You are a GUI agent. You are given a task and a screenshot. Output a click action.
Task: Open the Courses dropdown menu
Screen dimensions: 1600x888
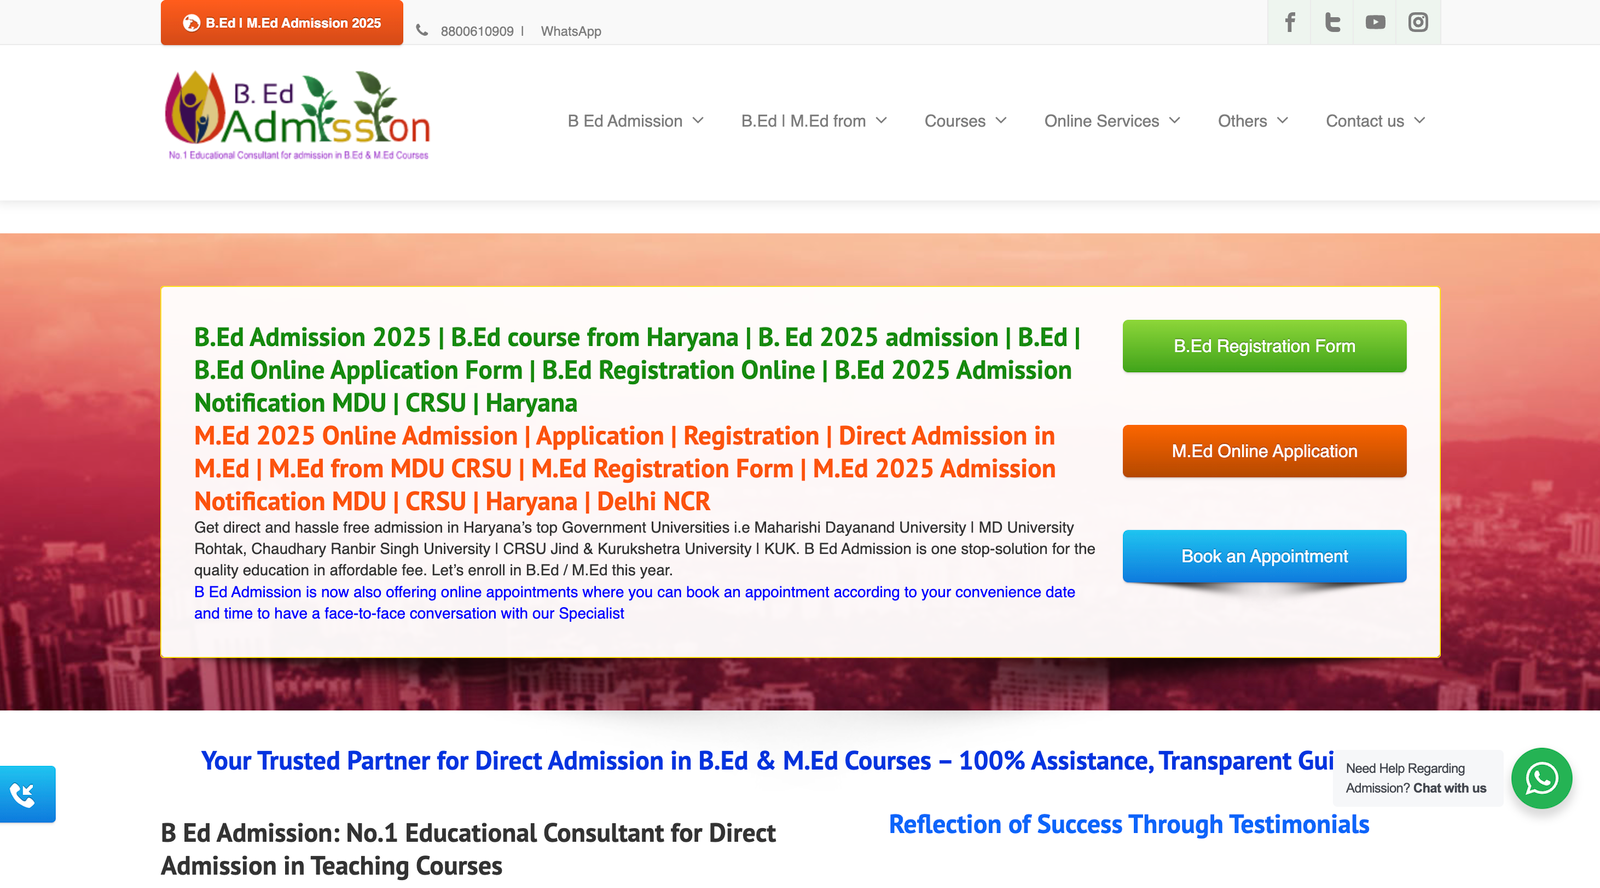tap(965, 121)
